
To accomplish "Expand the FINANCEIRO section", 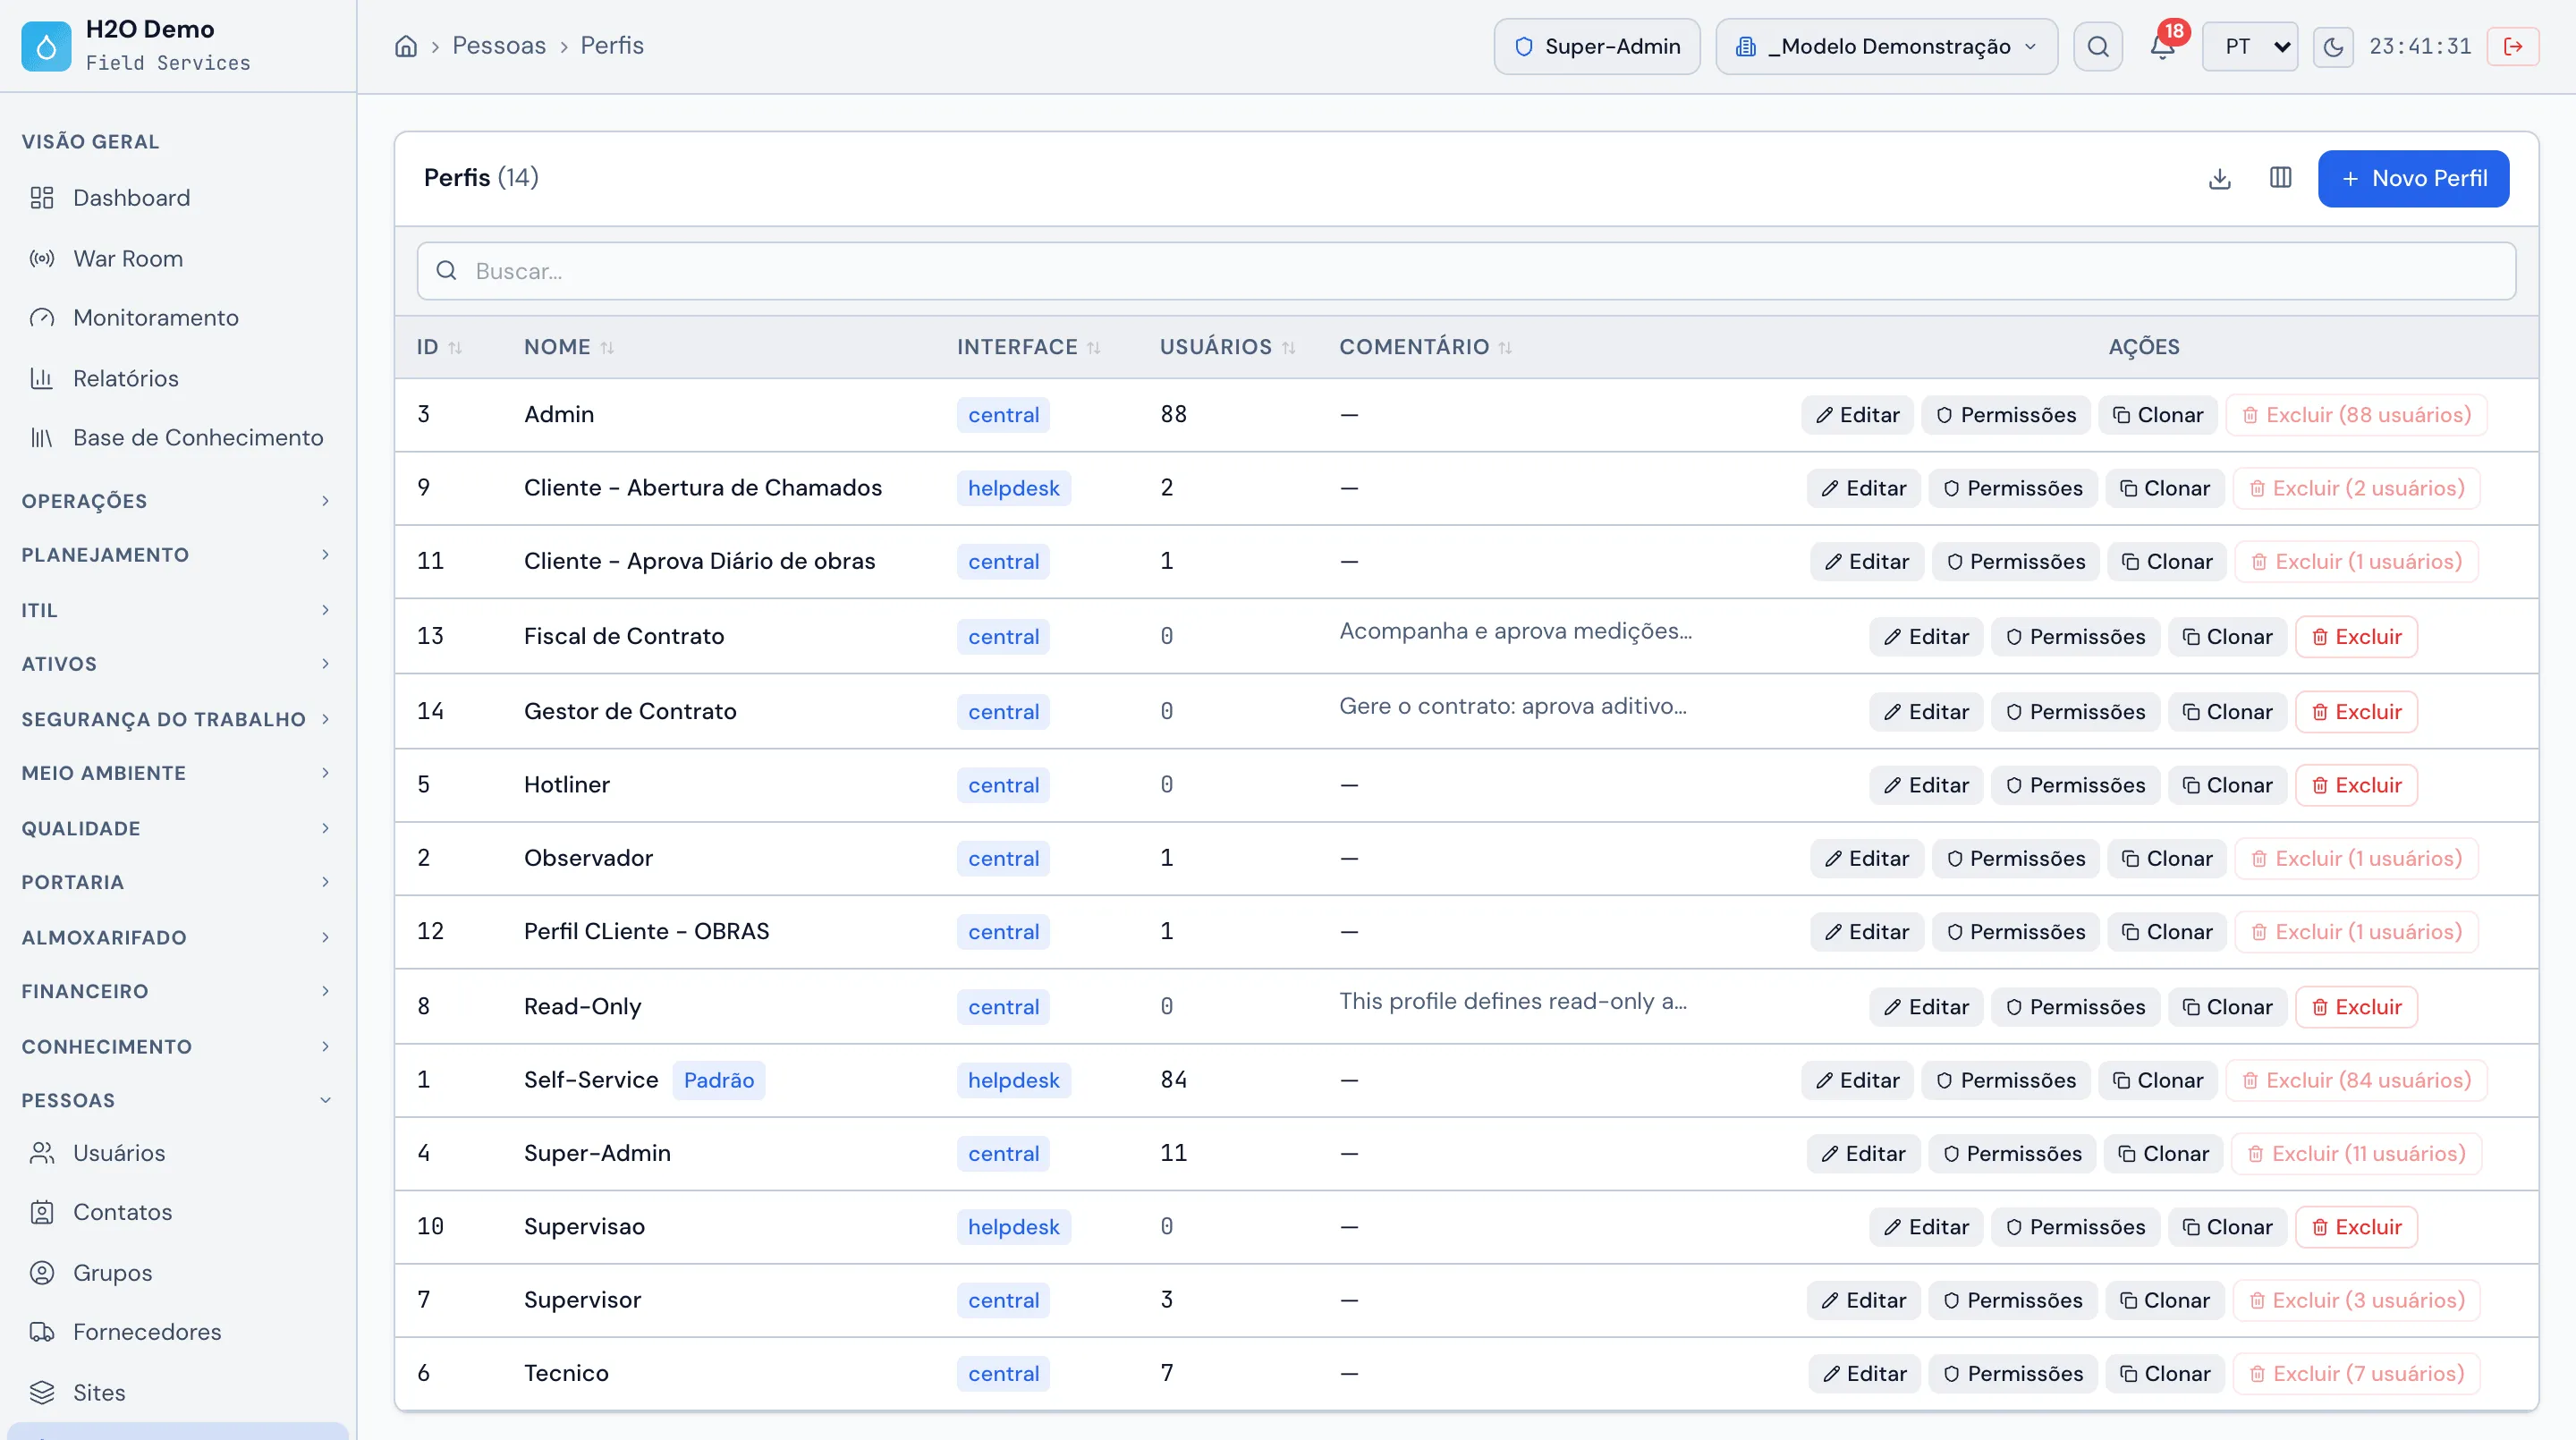I will click(178, 991).
